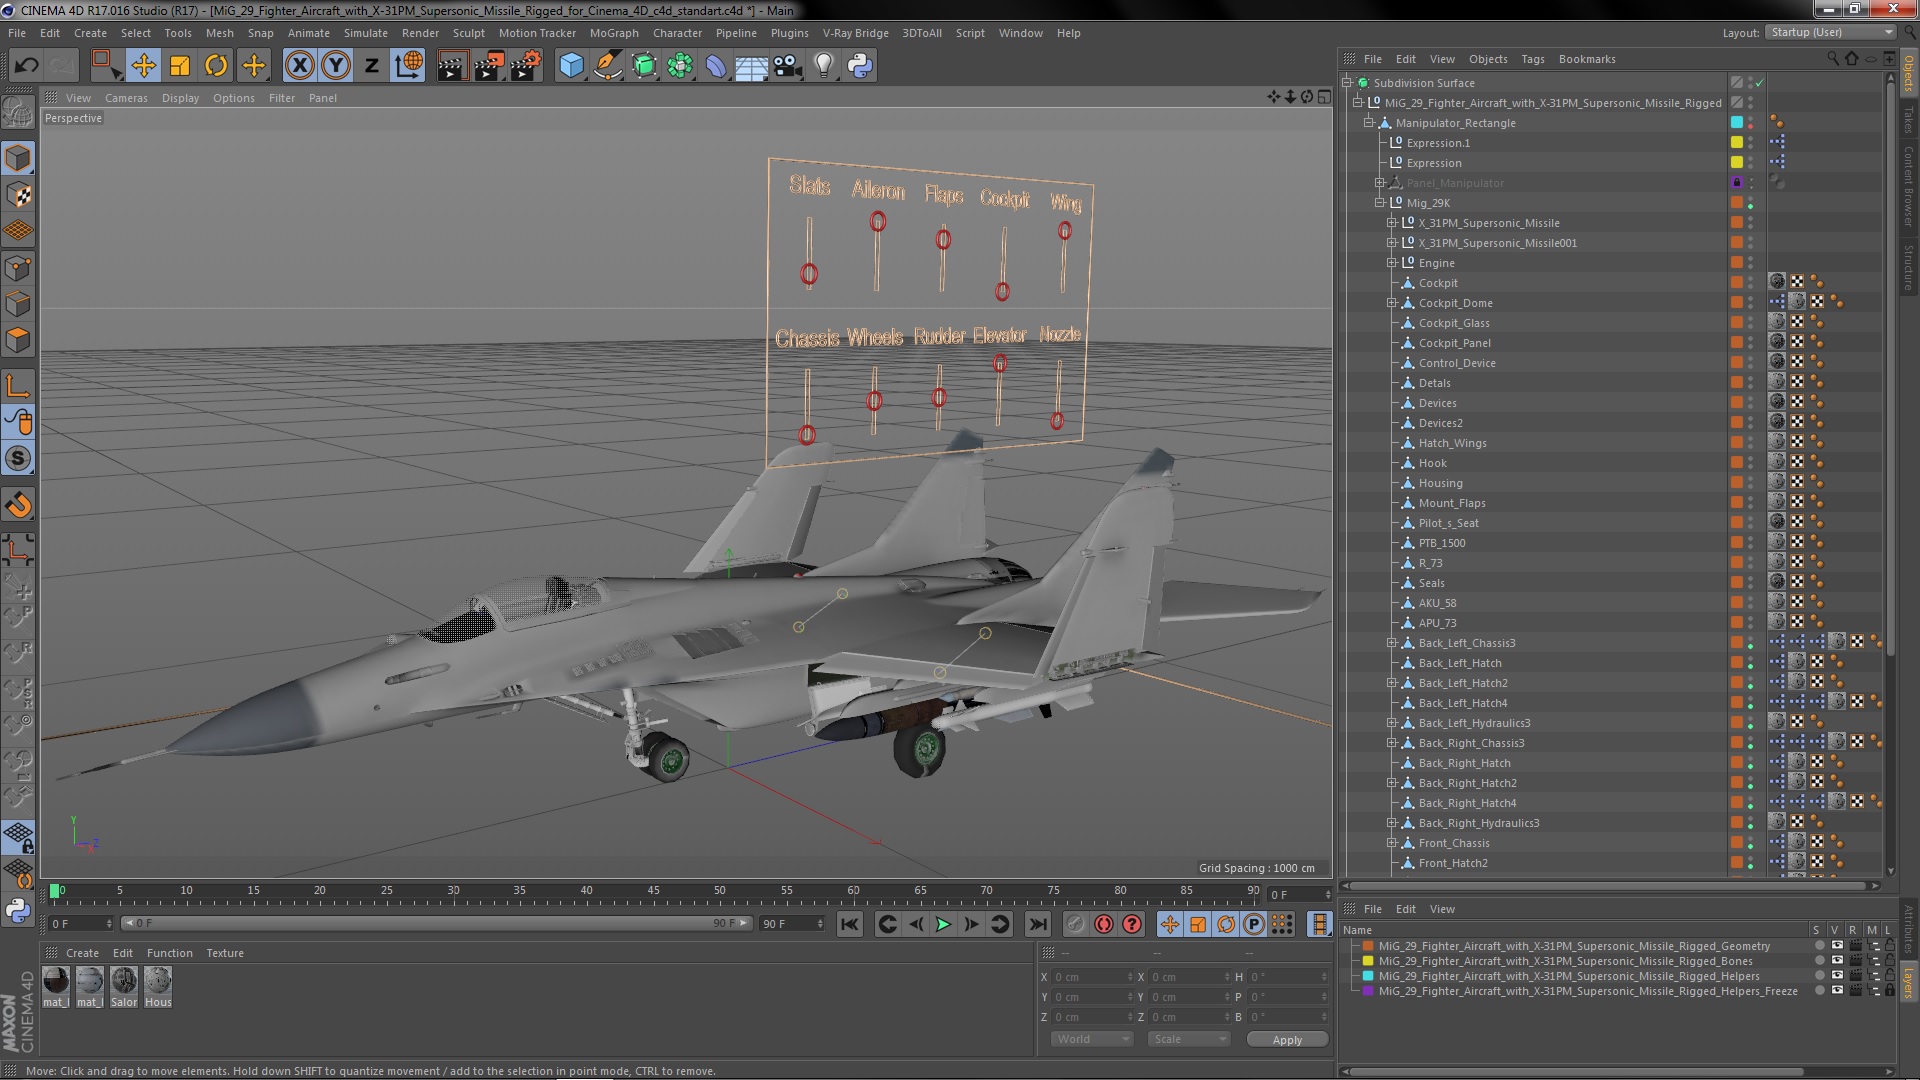Open the World coordinate dropdown
1920x1080 pixels.
[1092, 1039]
